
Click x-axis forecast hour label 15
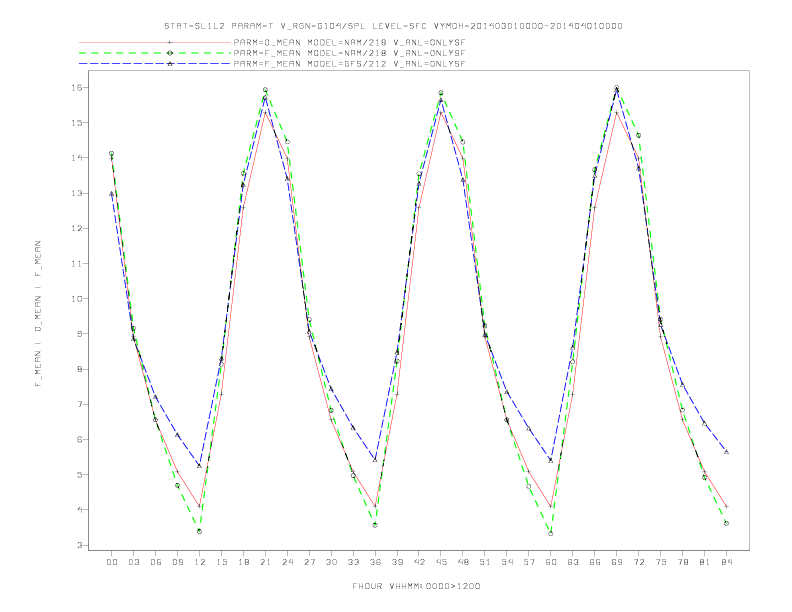pos(221,562)
